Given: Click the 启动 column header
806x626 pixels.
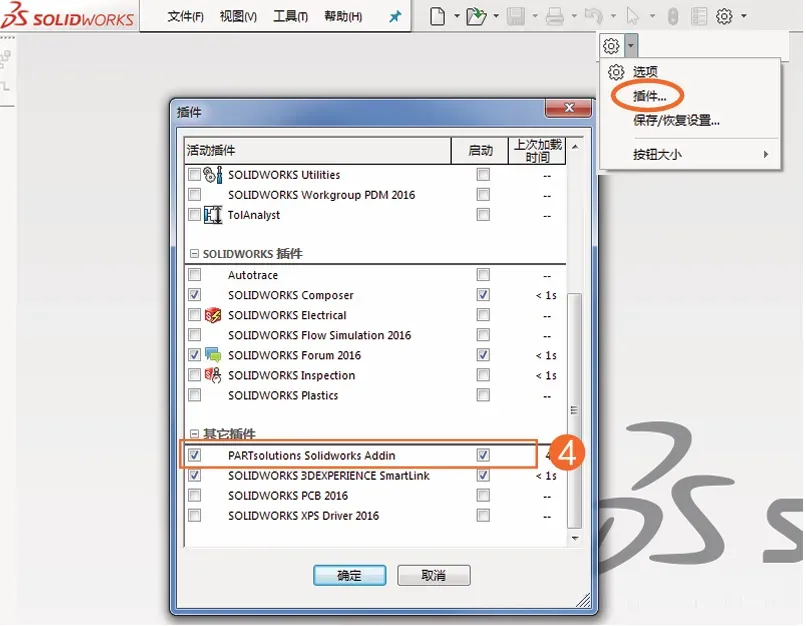Looking at the screenshot, I should click(480, 151).
